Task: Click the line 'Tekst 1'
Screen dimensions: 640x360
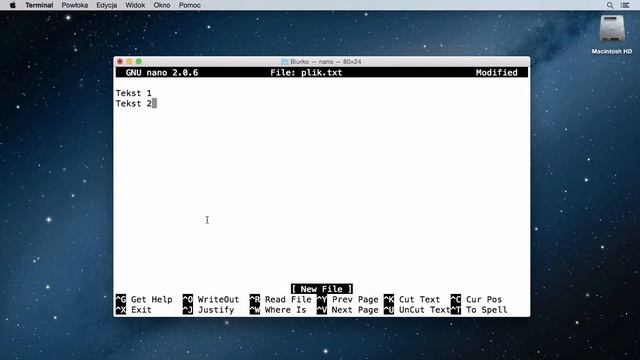Action: point(133,93)
